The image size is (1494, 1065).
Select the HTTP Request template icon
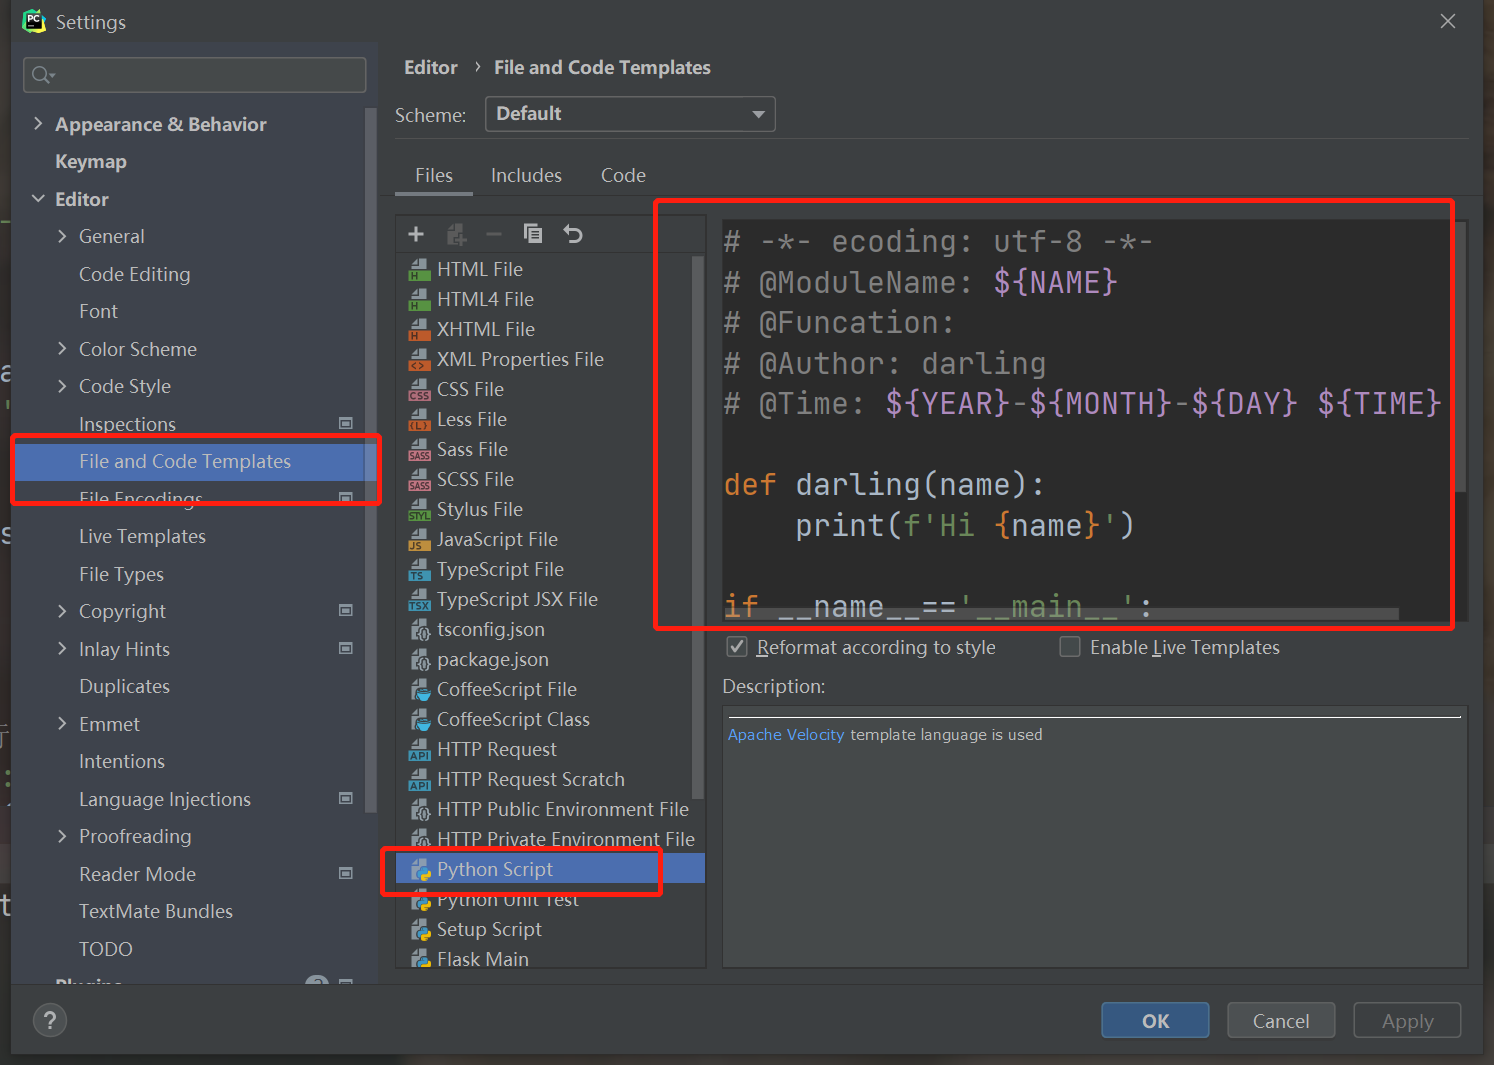coord(420,750)
